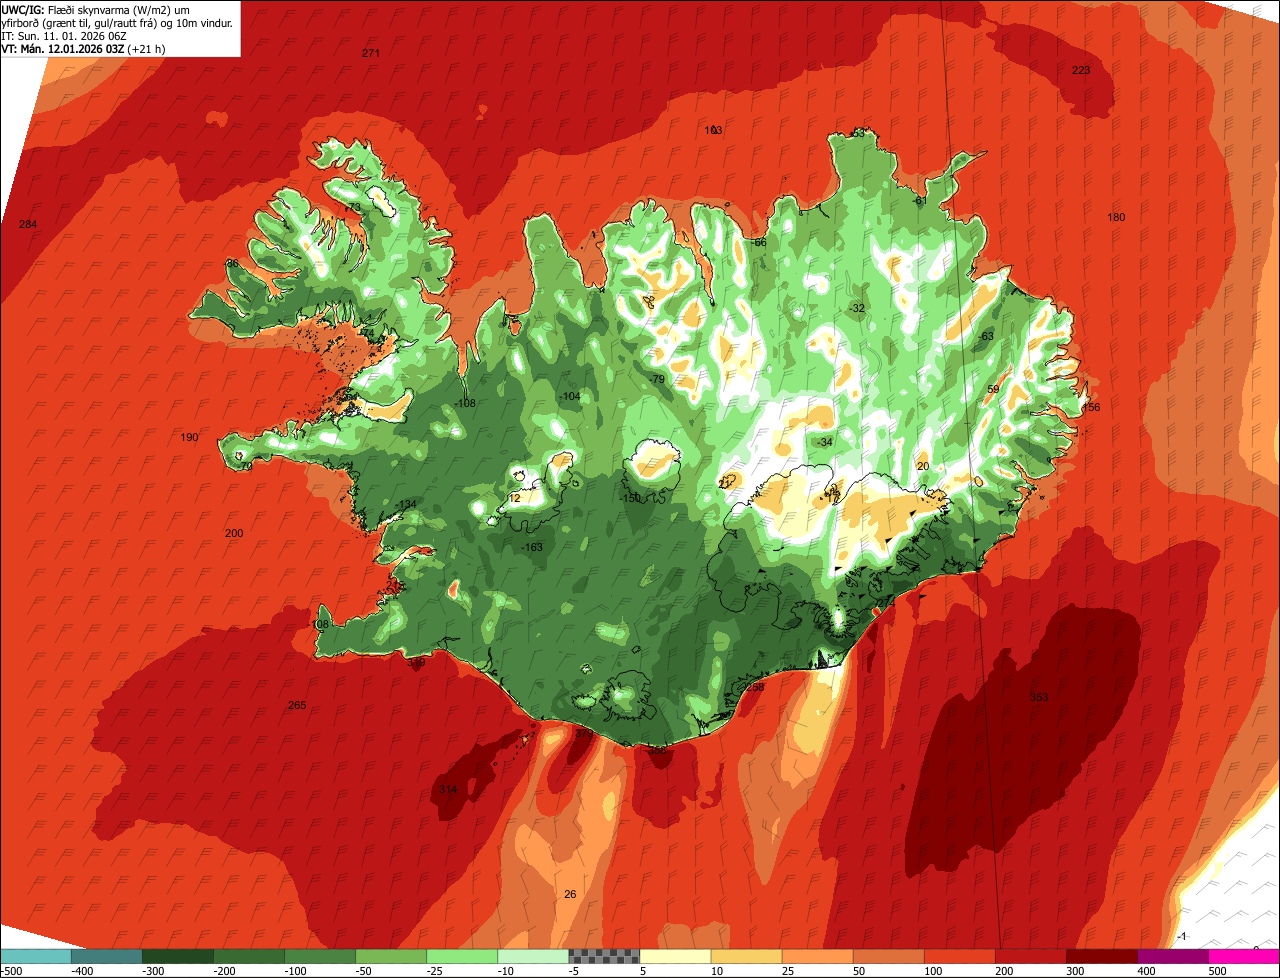Click the '-134' value on the map
Screen dimensions: 1280x978
pyautogui.click(x=406, y=504)
